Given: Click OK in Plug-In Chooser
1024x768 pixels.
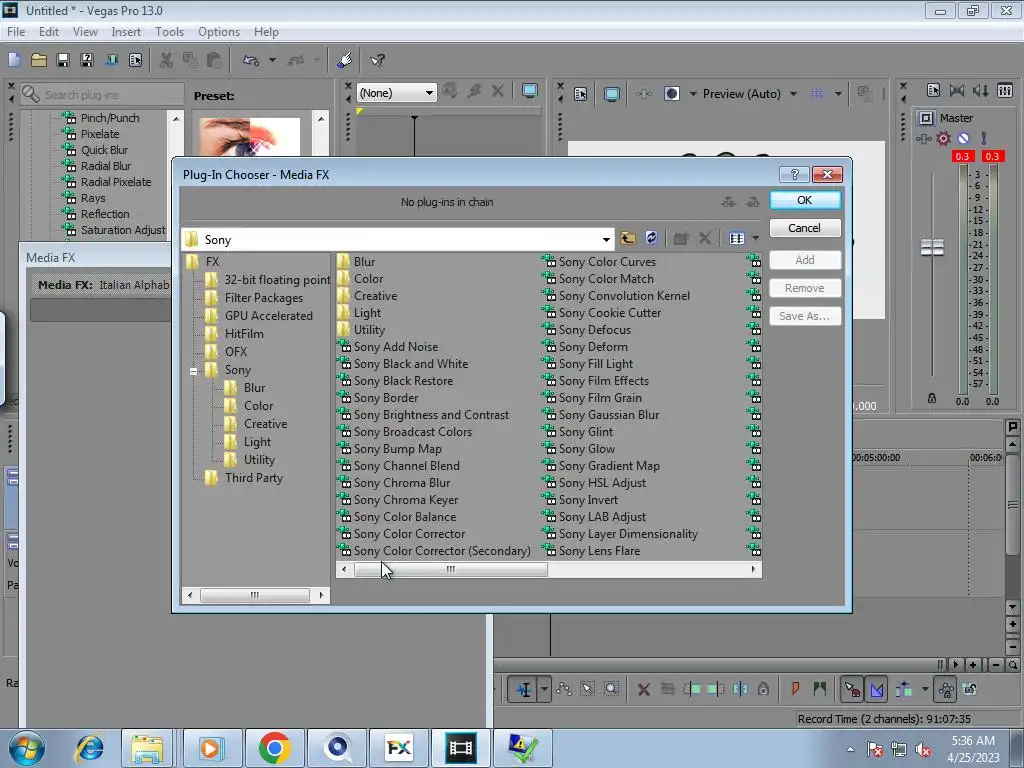Looking at the screenshot, I should point(805,200).
